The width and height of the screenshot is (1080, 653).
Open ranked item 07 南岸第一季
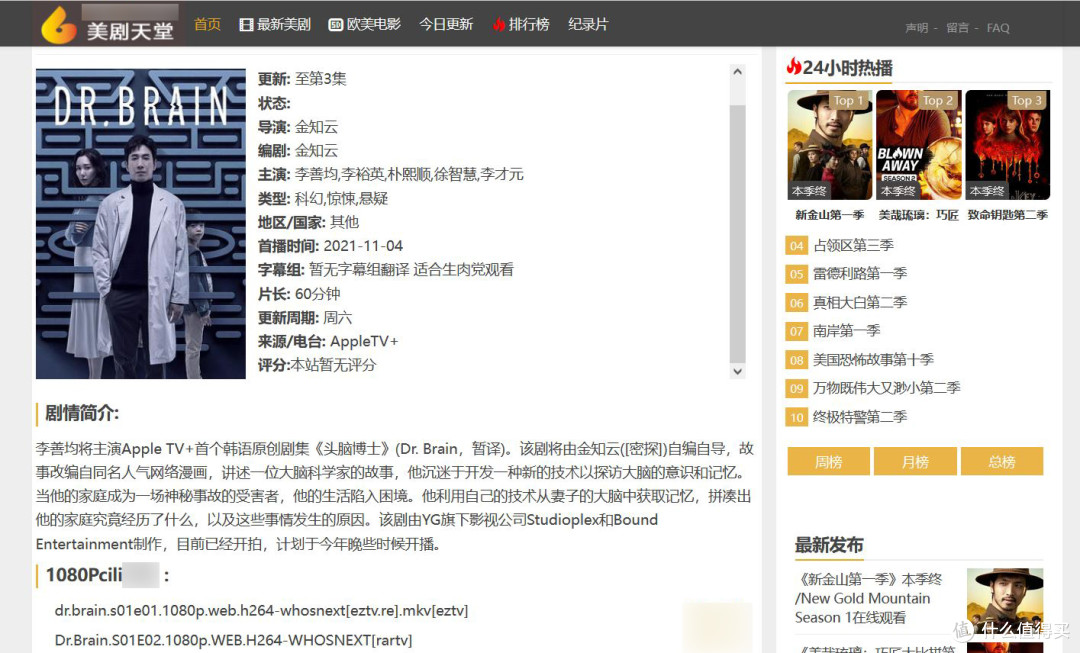847,331
